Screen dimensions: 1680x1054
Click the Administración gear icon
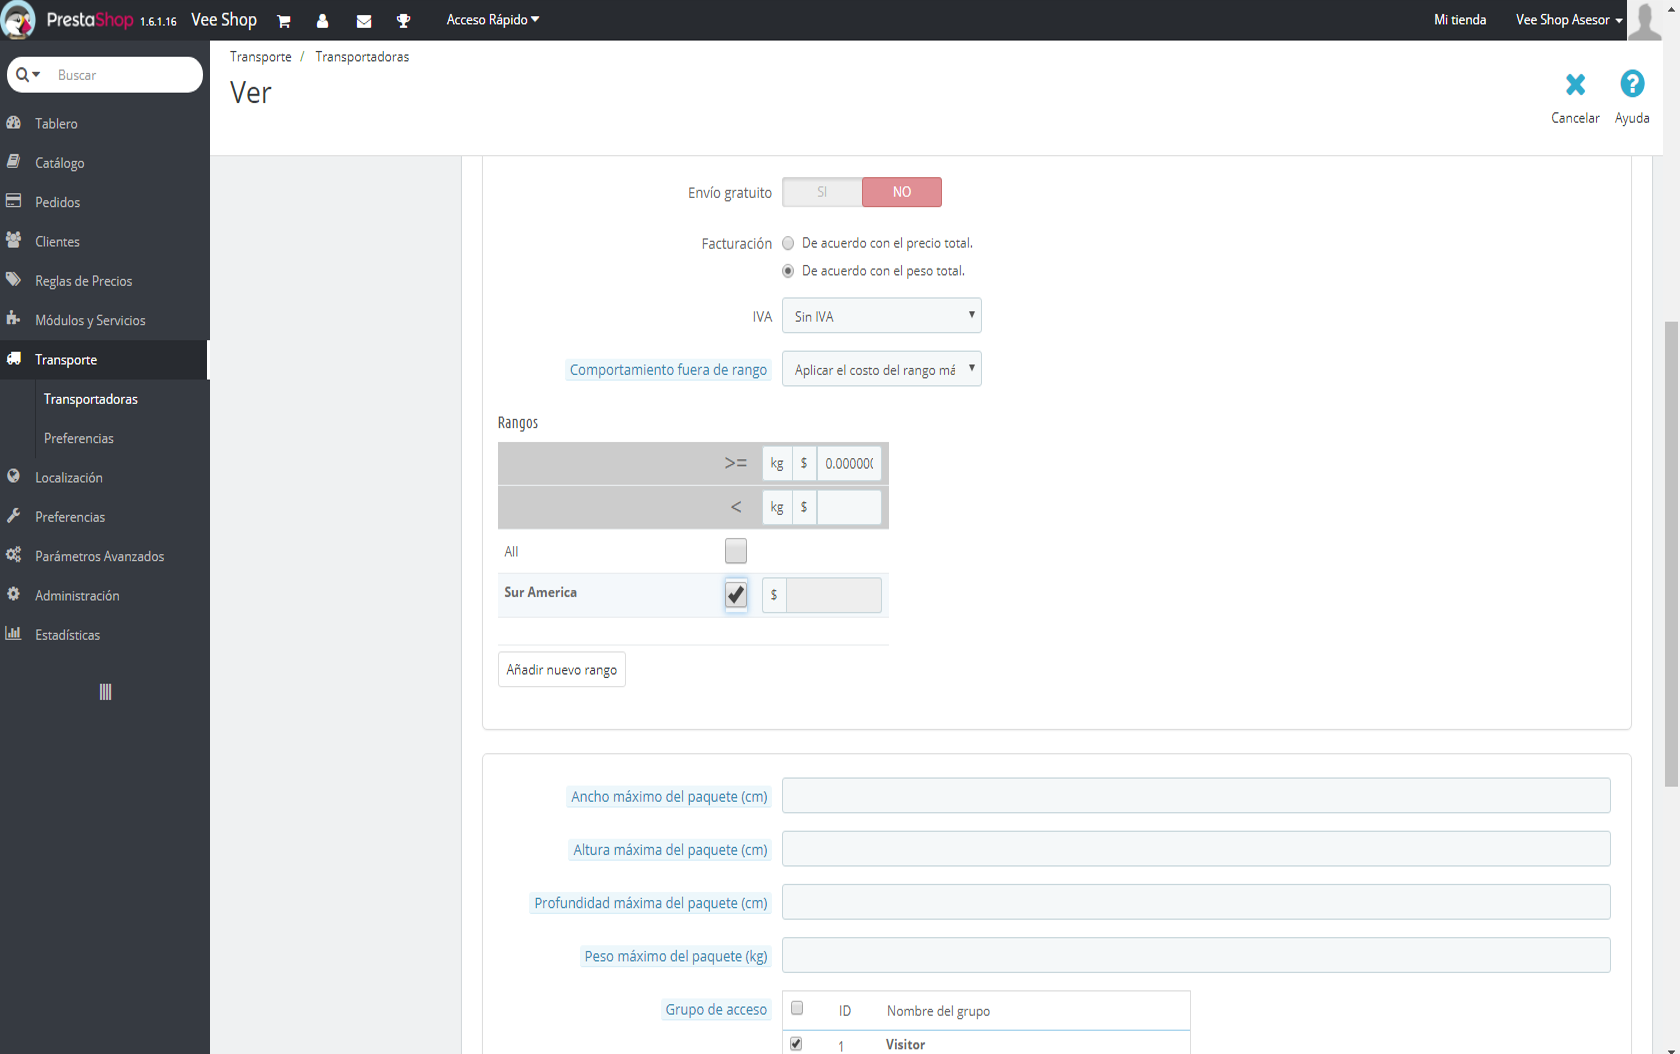click(14, 594)
